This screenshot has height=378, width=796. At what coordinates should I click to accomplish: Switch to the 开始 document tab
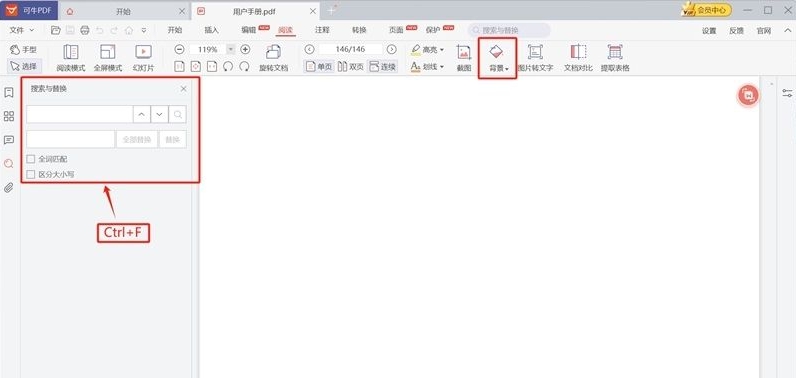[123, 11]
